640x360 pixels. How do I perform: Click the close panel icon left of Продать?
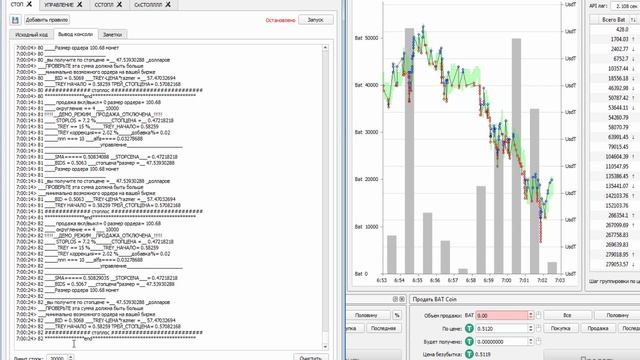(402, 299)
